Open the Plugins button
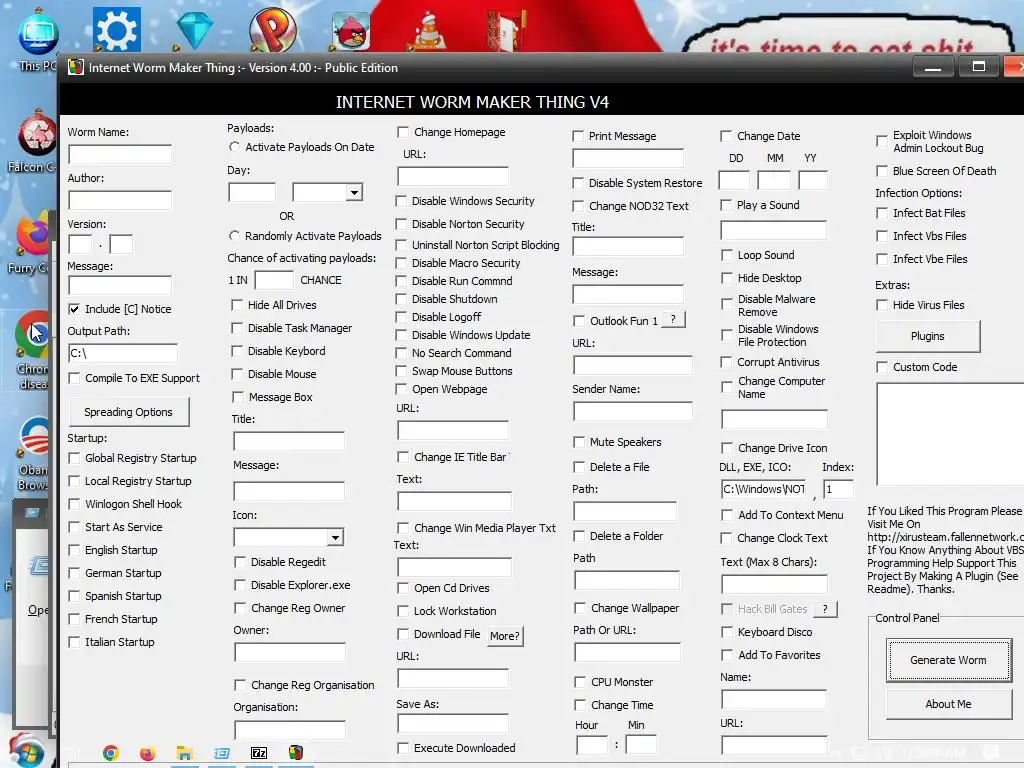This screenshot has width=1024, height=768. point(927,336)
